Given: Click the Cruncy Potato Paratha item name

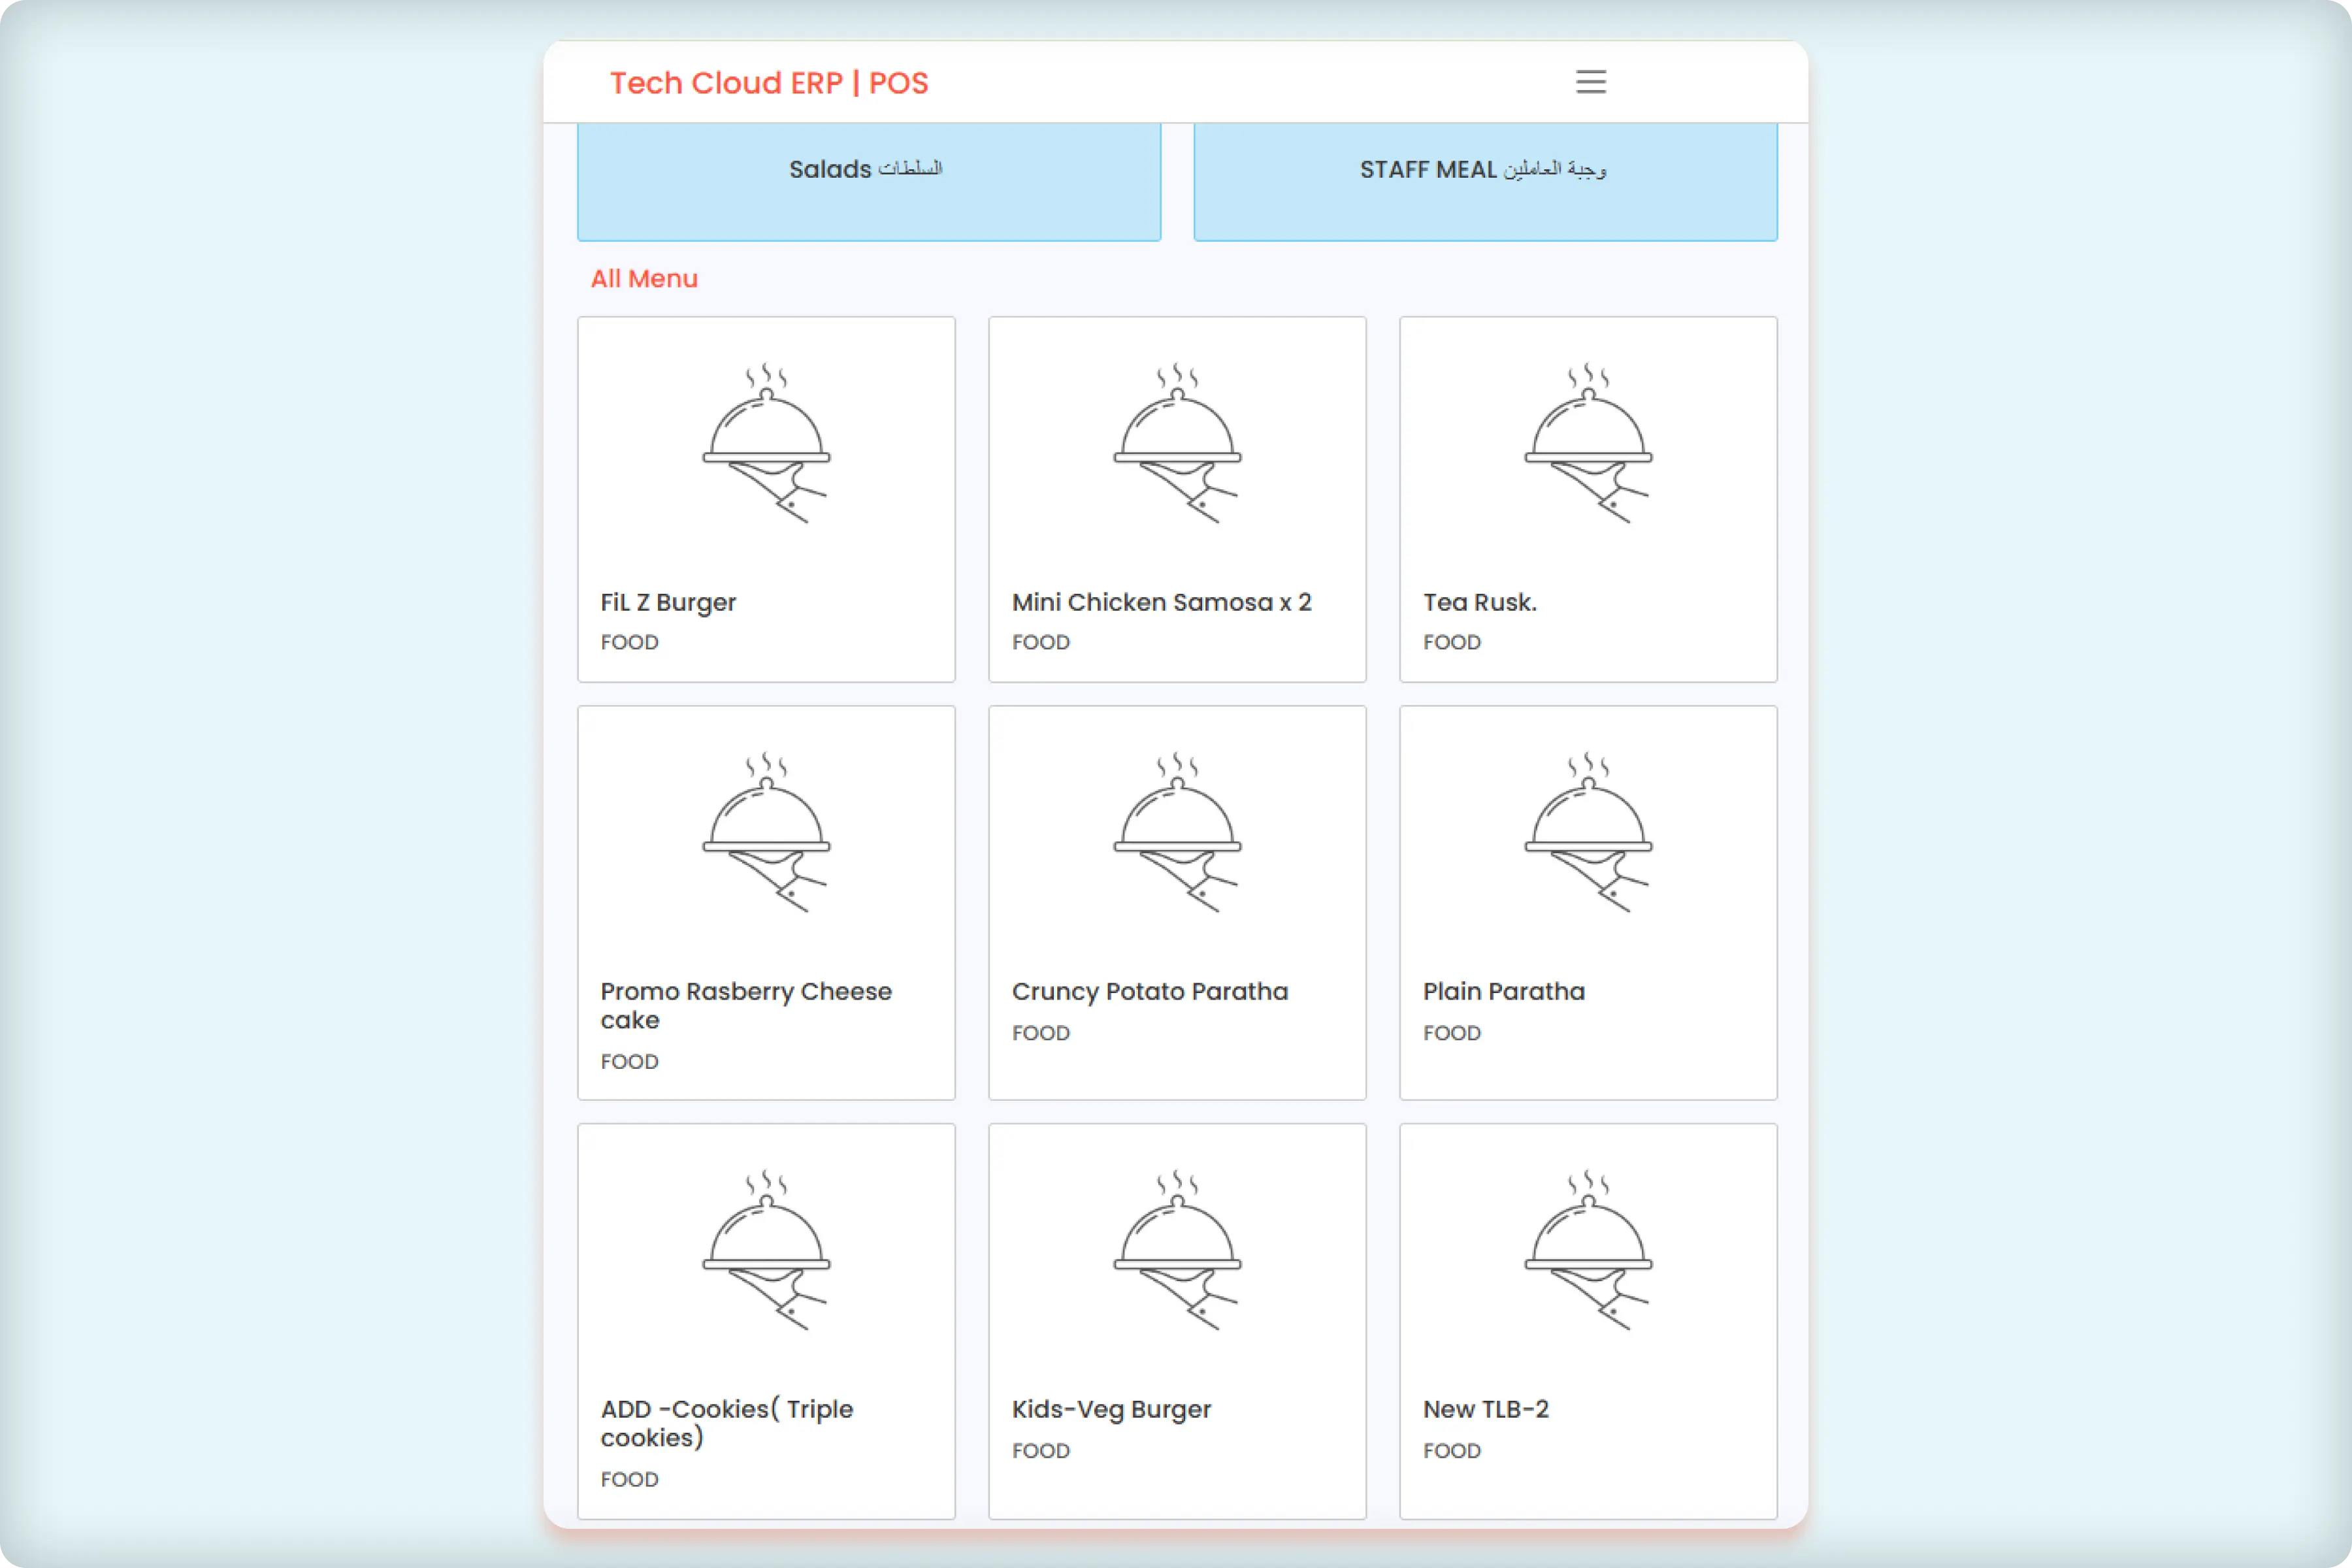Looking at the screenshot, I should 1150,991.
